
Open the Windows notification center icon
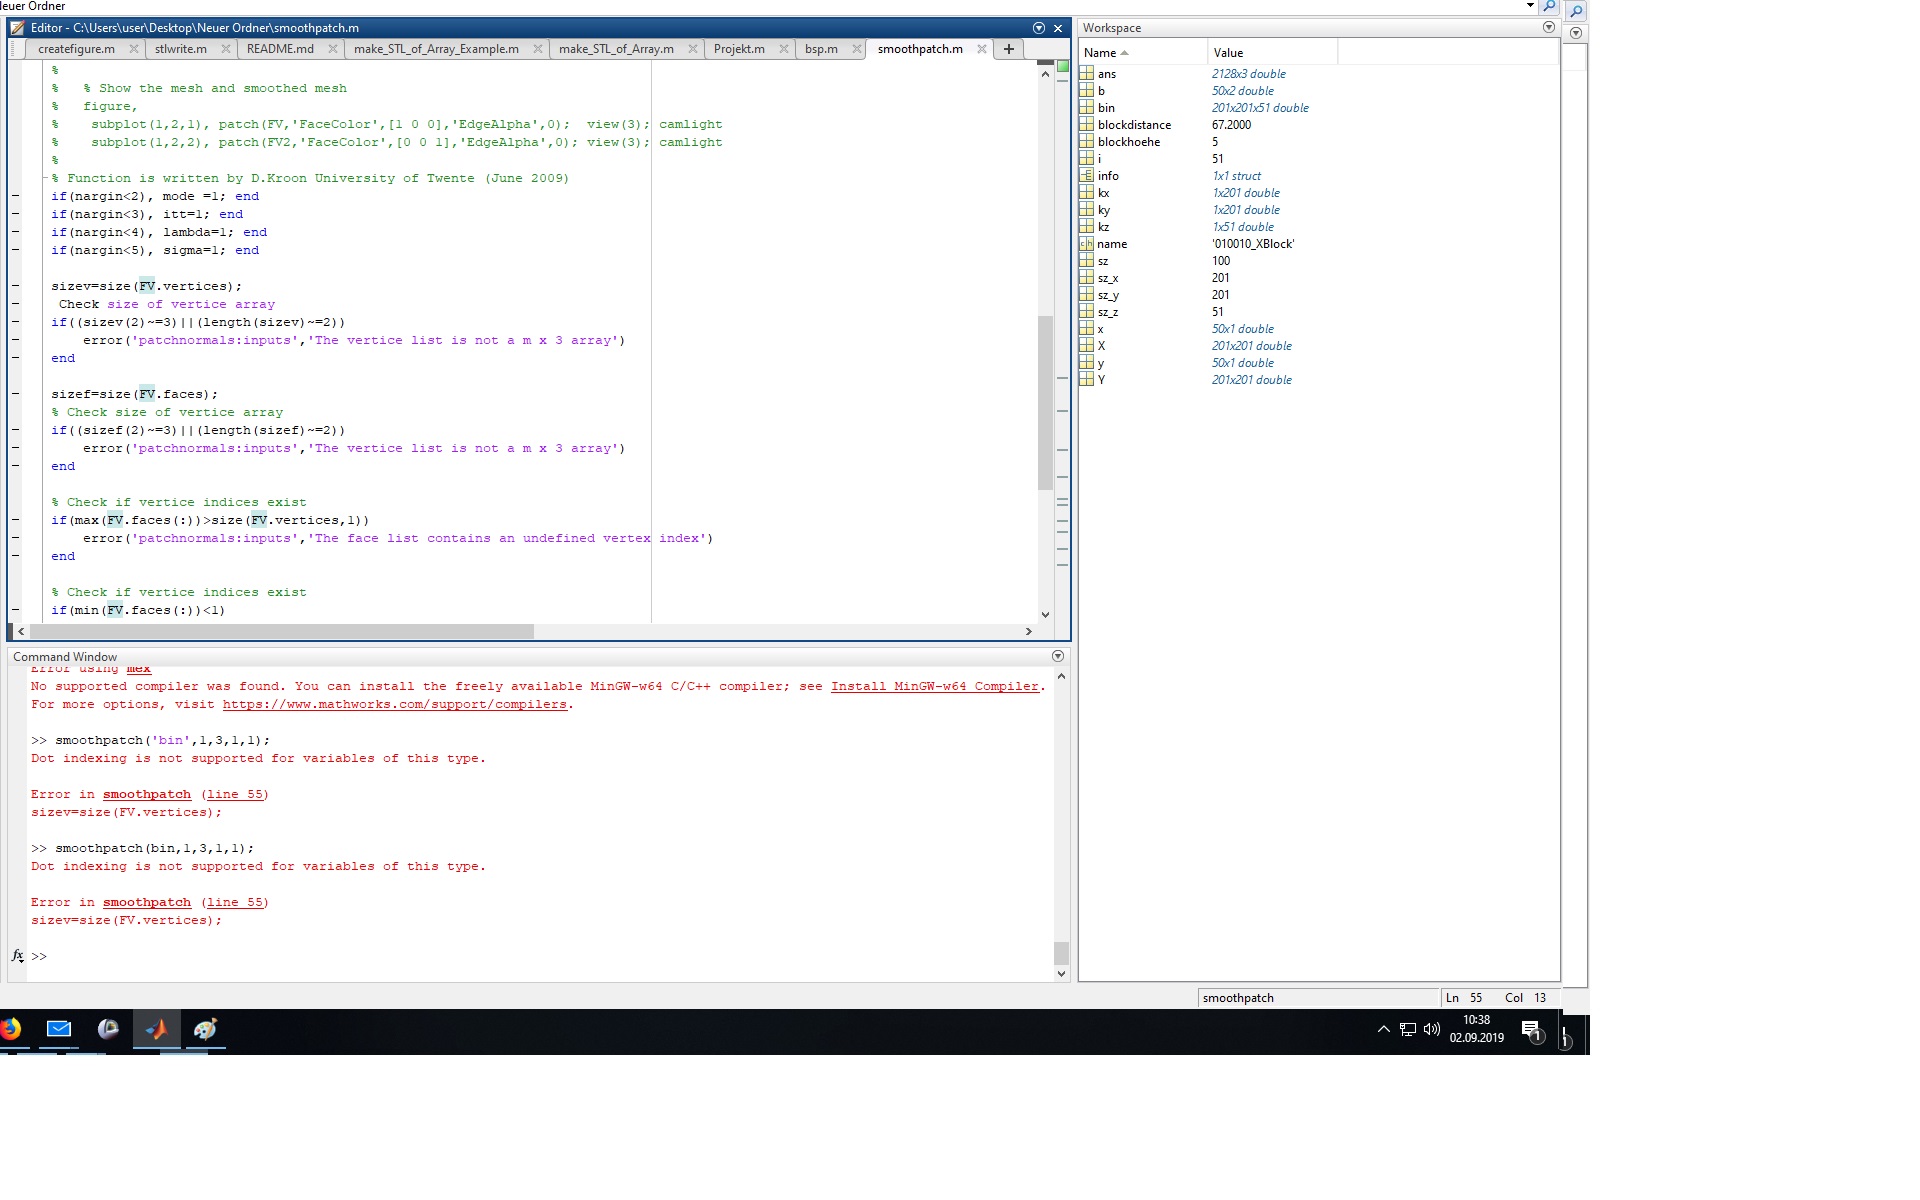tap(1531, 1029)
